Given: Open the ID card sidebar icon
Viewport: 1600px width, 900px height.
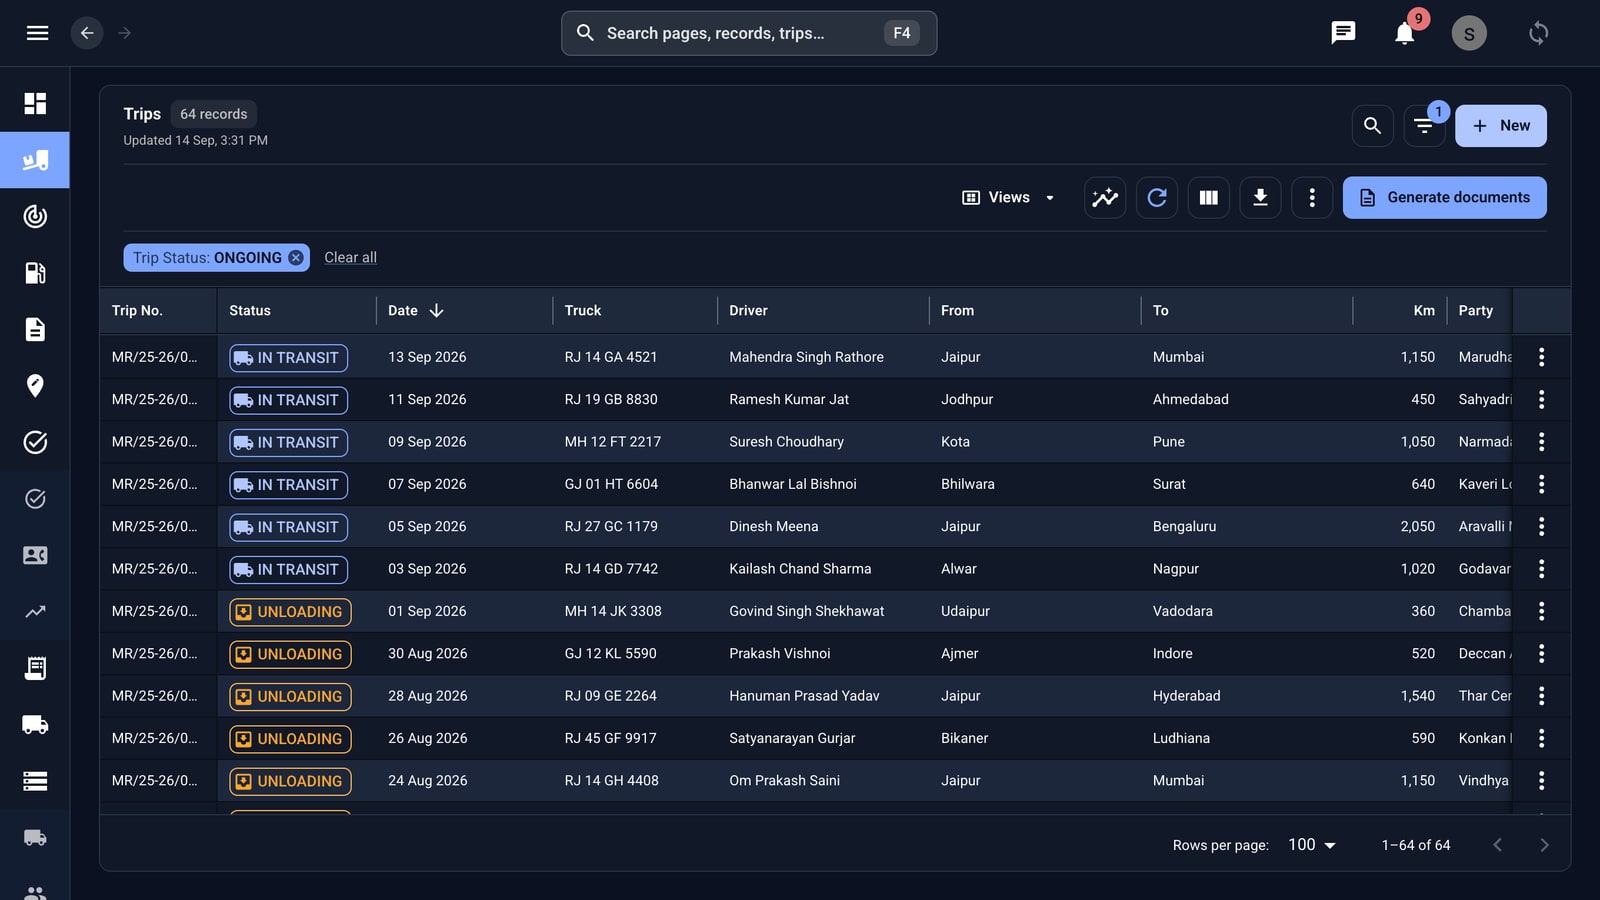Looking at the screenshot, I should 35,555.
